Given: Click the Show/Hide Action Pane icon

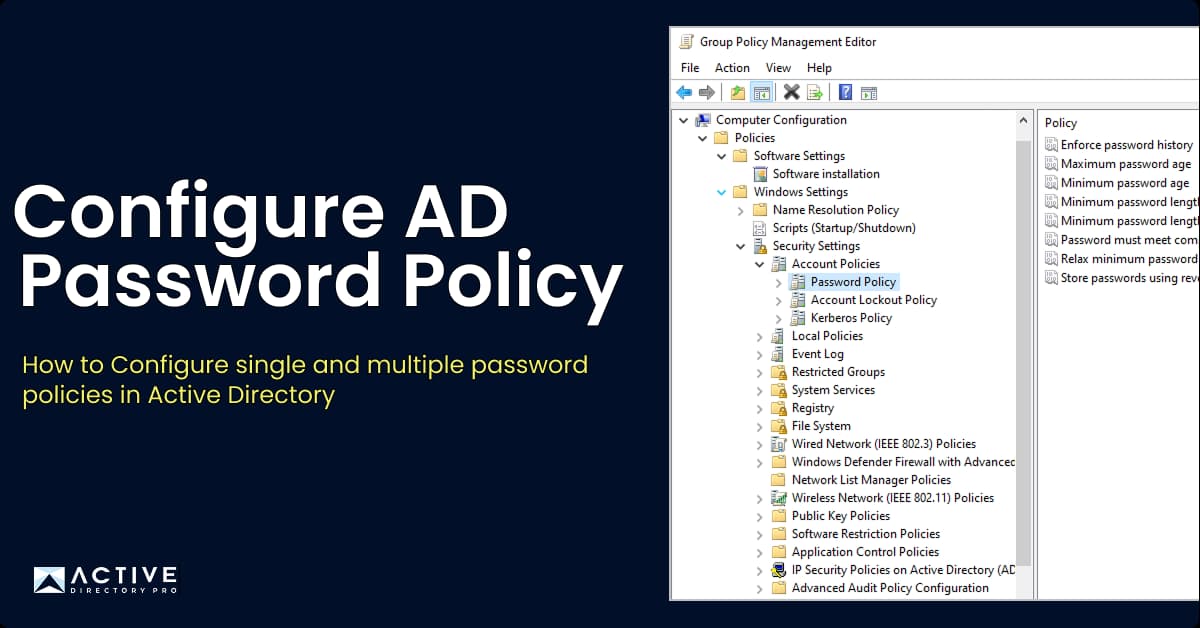Looking at the screenshot, I should [x=869, y=93].
